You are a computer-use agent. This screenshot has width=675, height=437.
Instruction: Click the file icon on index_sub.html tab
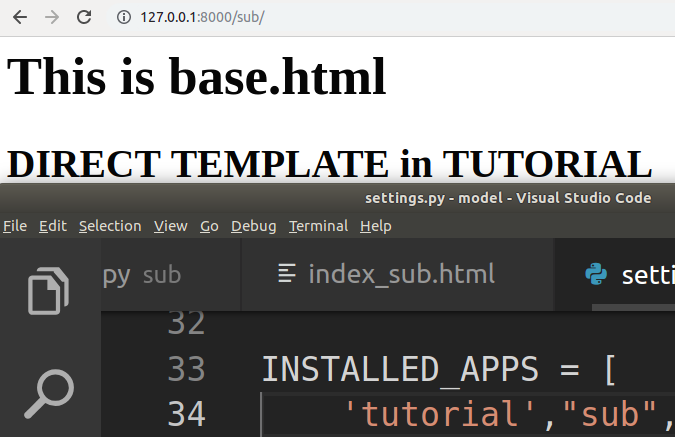coord(287,273)
